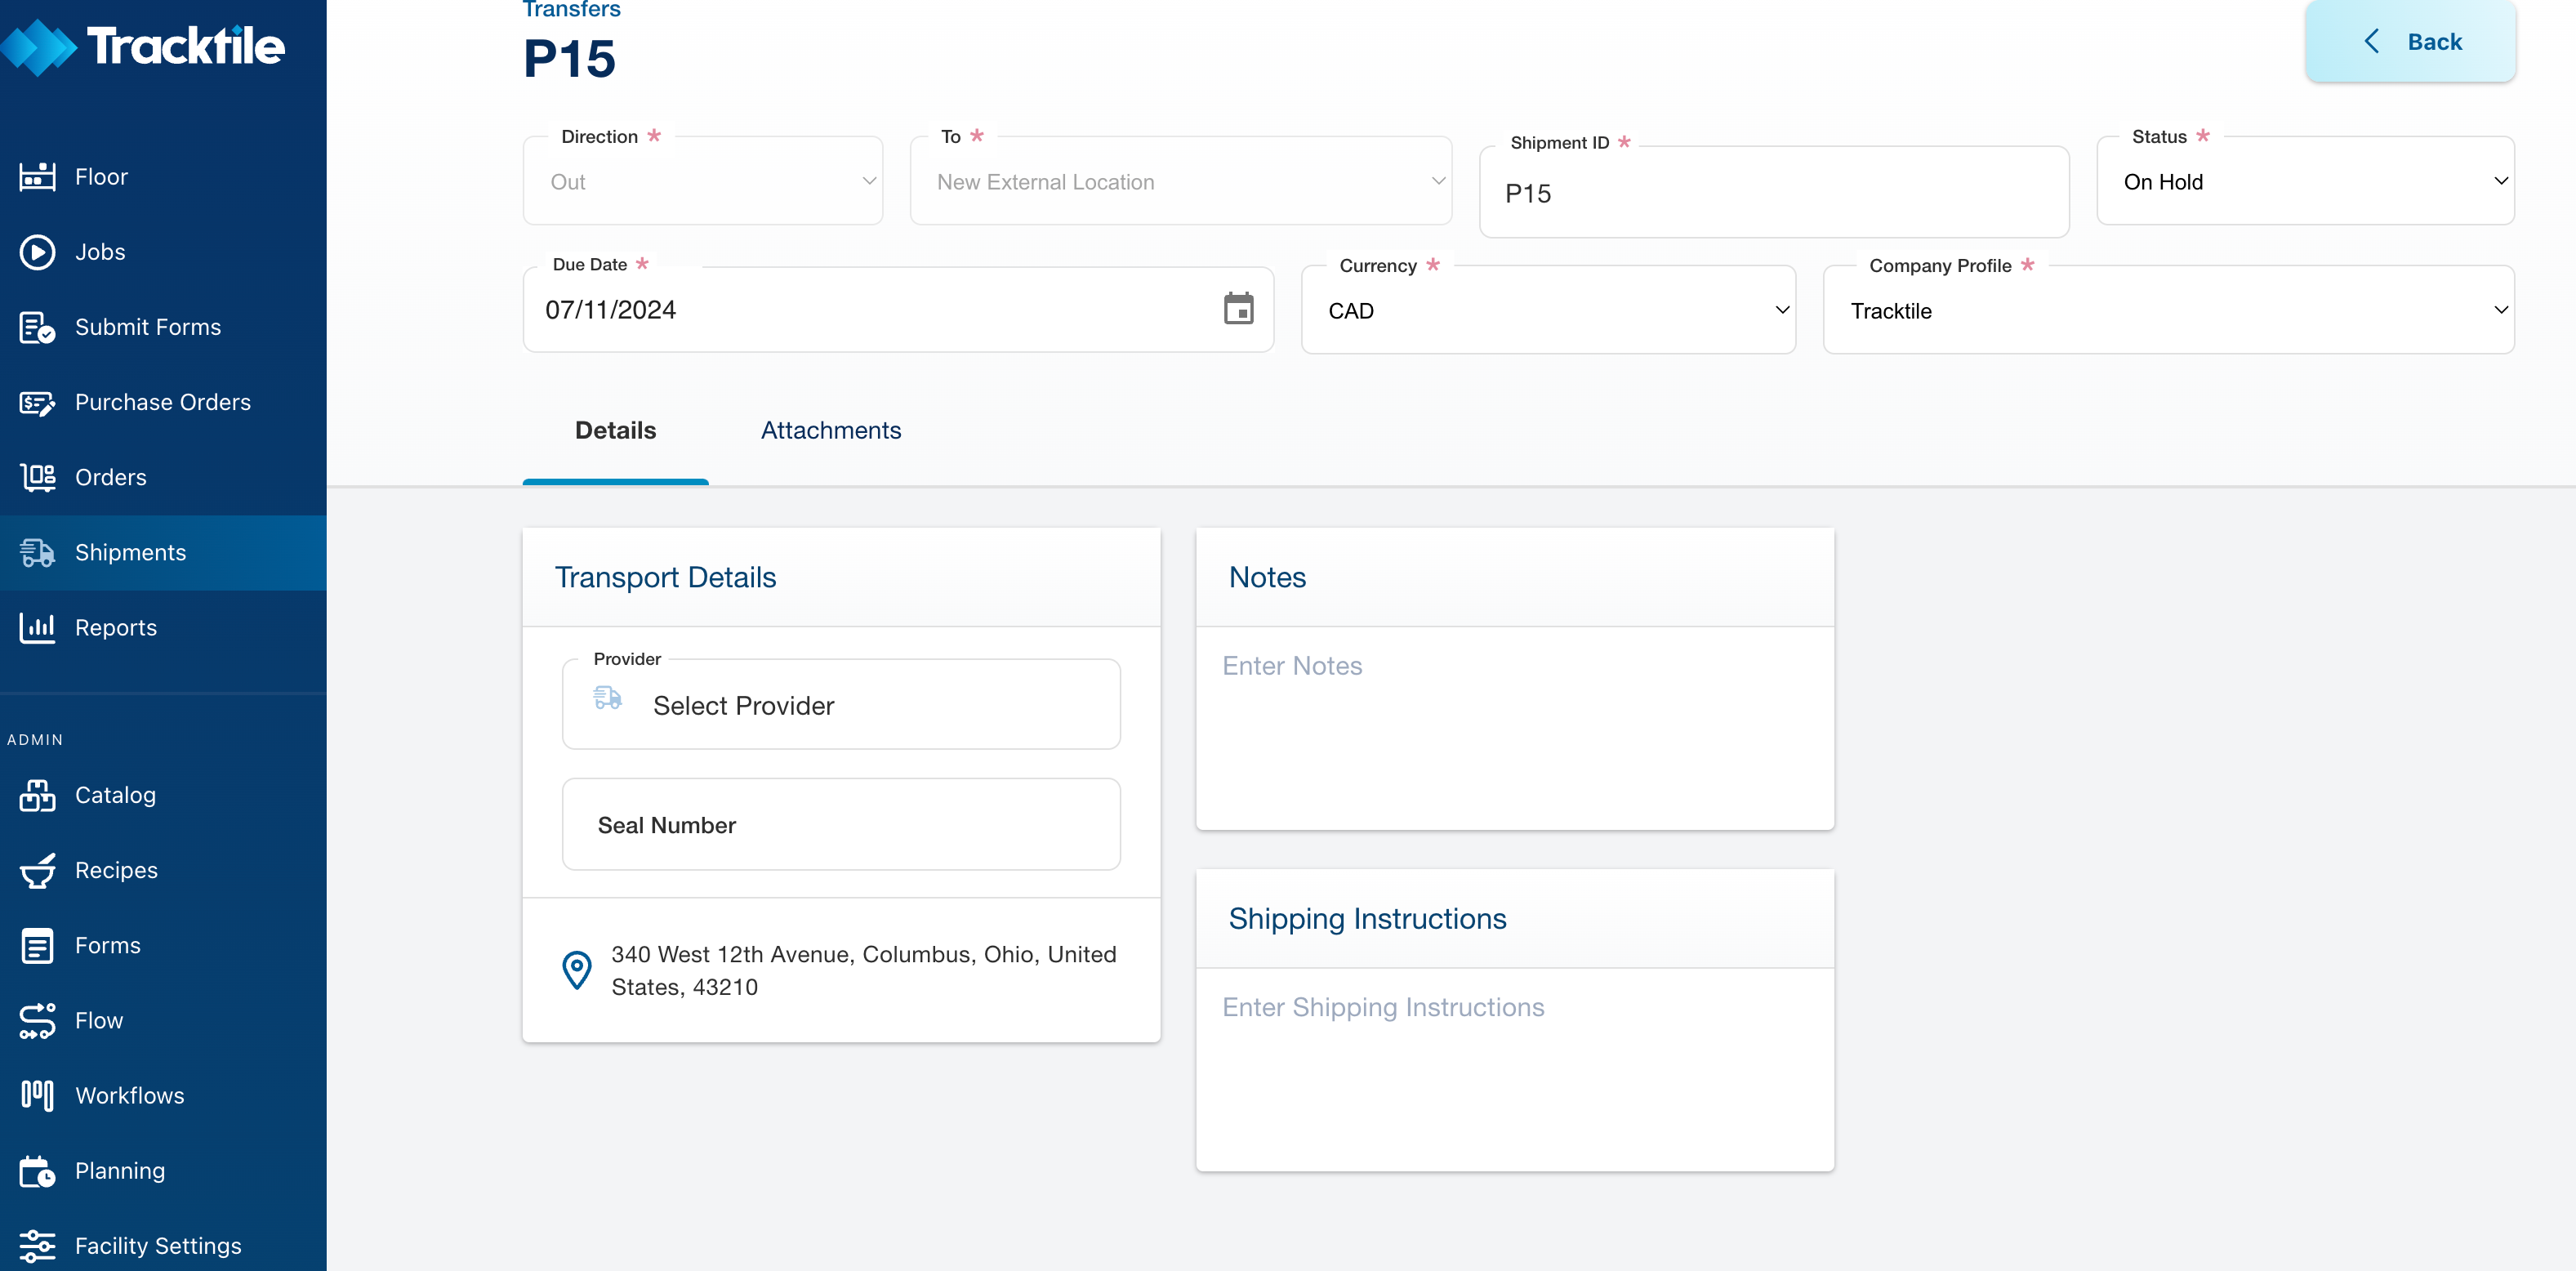Select the Details tab
This screenshot has width=2576, height=1271.
point(615,431)
